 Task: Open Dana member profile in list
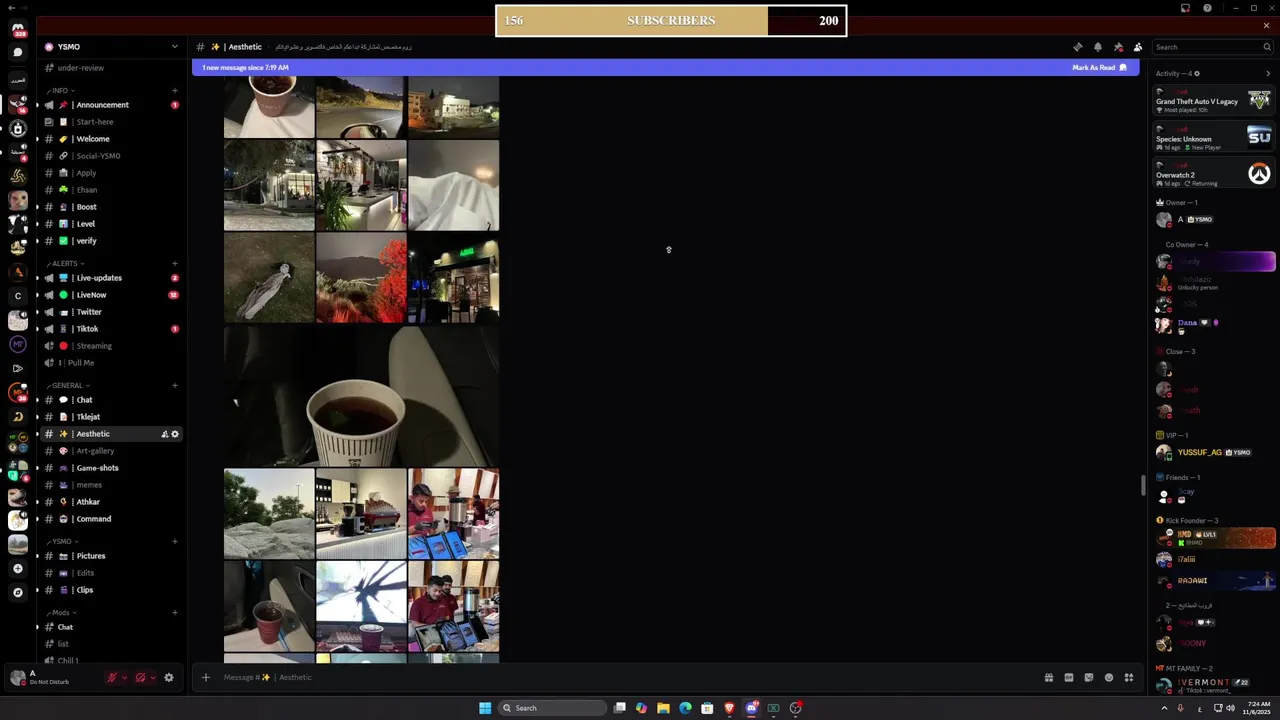pos(1214,324)
